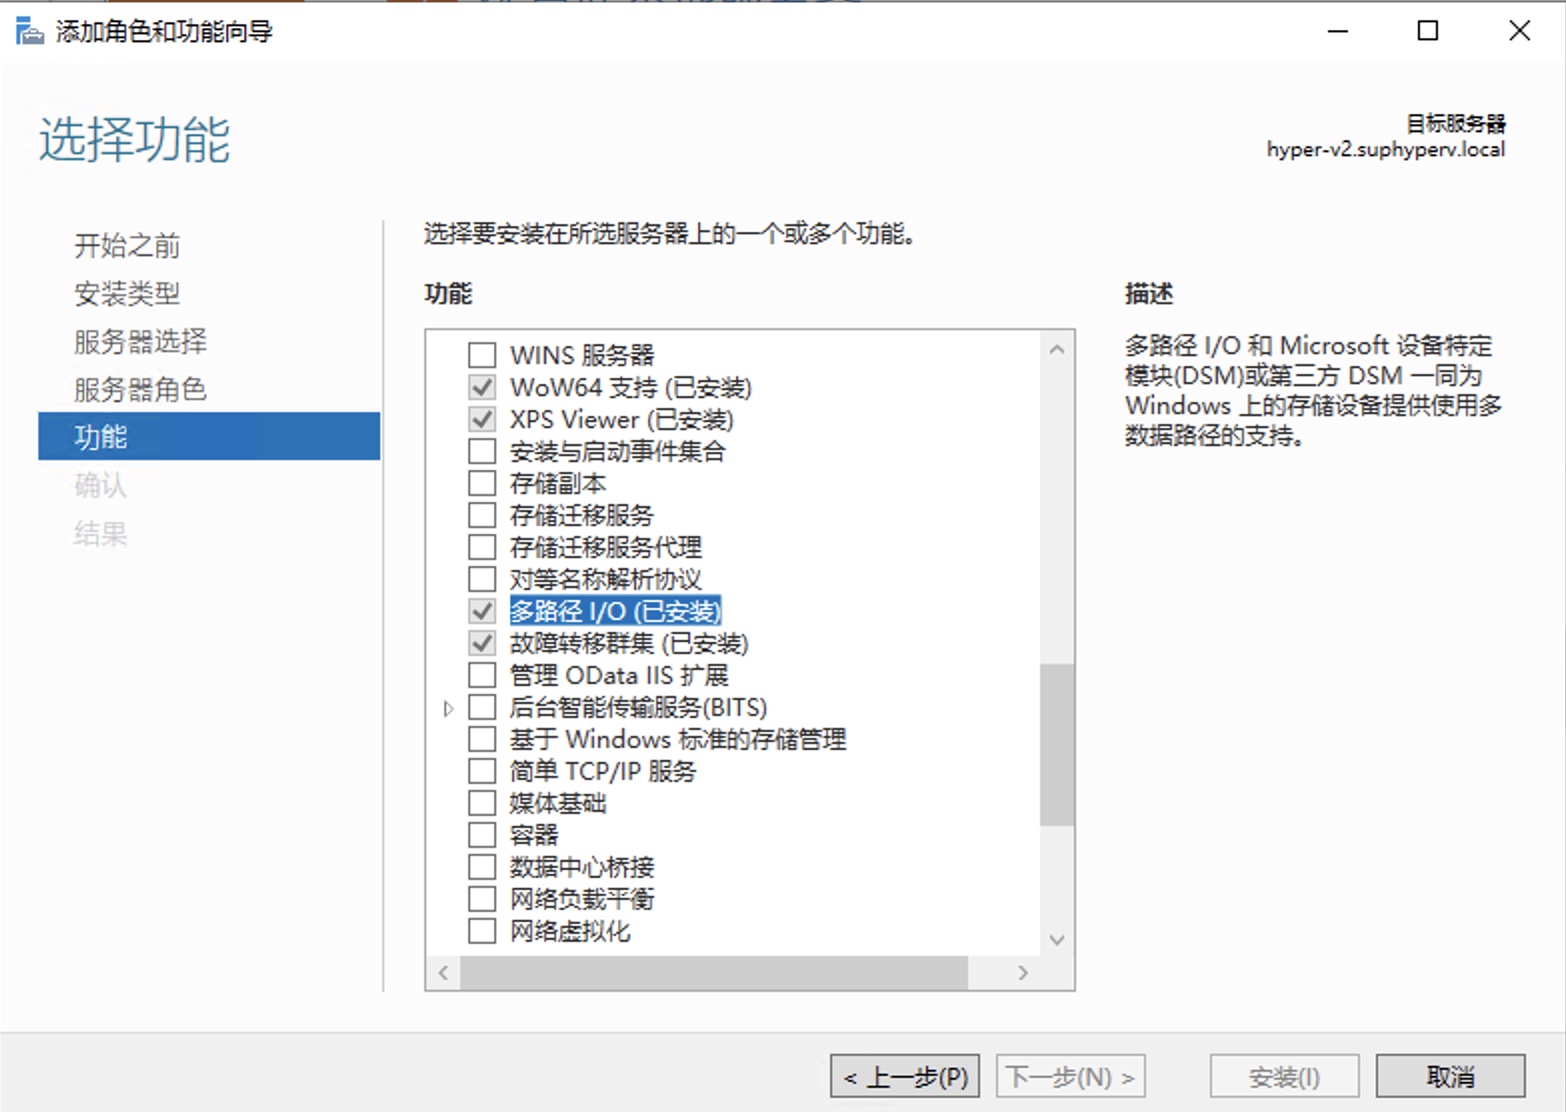
Task: Close the 添加角色和功能向导 window
Action: [1519, 31]
